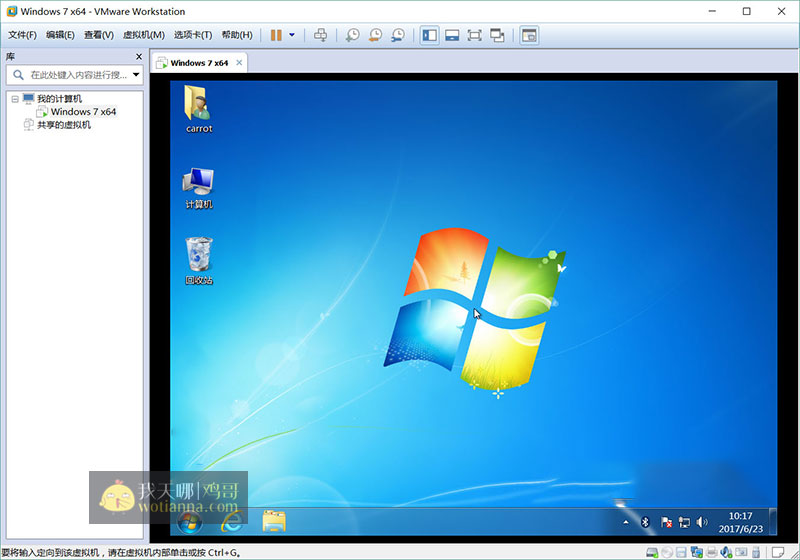Select 共享的虚拟机 in library tree

(x=64, y=125)
